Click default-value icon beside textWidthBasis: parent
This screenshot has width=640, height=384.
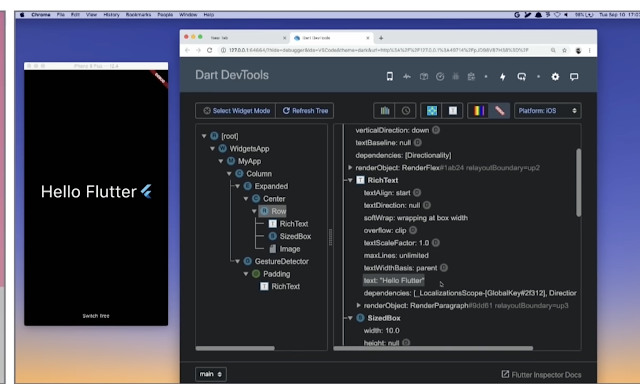pos(444,268)
